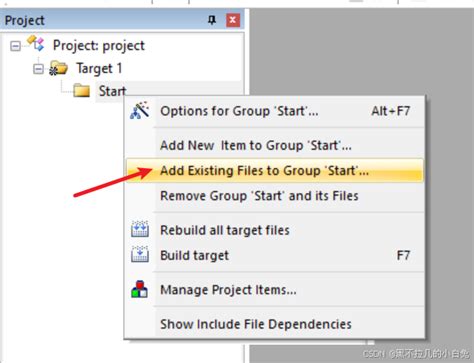
Task: Select the Target 1 label in tree
Action: [99, 68]
